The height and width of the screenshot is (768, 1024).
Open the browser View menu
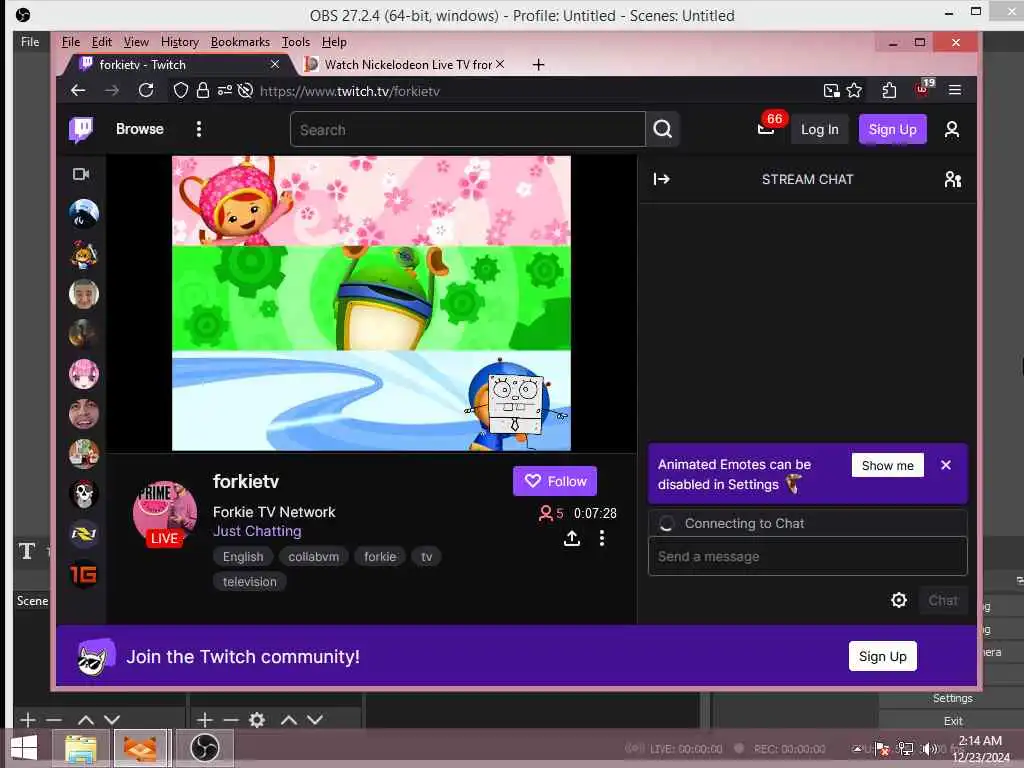click(136, 42)
